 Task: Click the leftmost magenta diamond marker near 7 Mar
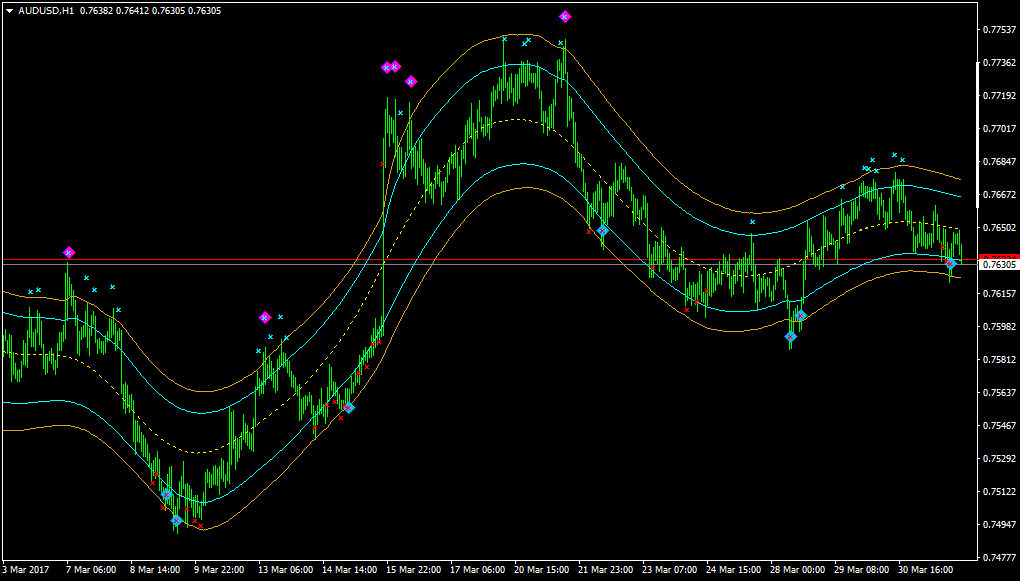point(69,250)
